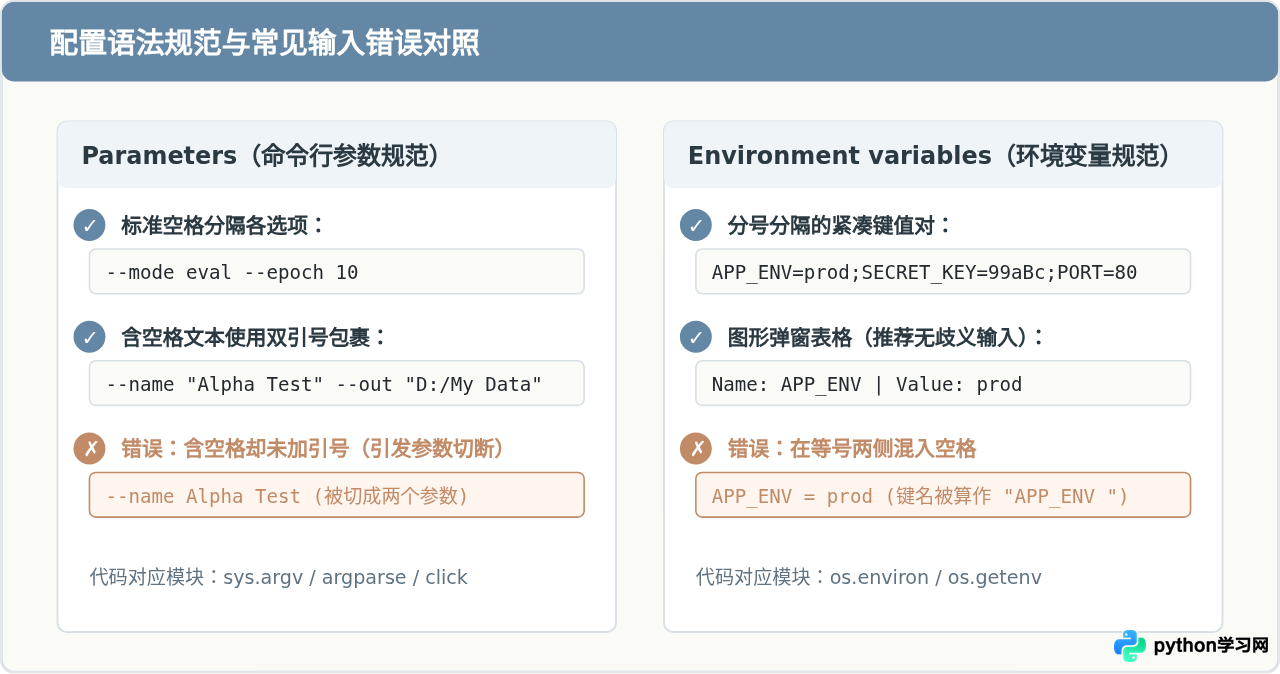1280x674 pixels.
Task: Click the orange cross icon beside 在等号两侧混入空格
Action: [x=696, y=449]
